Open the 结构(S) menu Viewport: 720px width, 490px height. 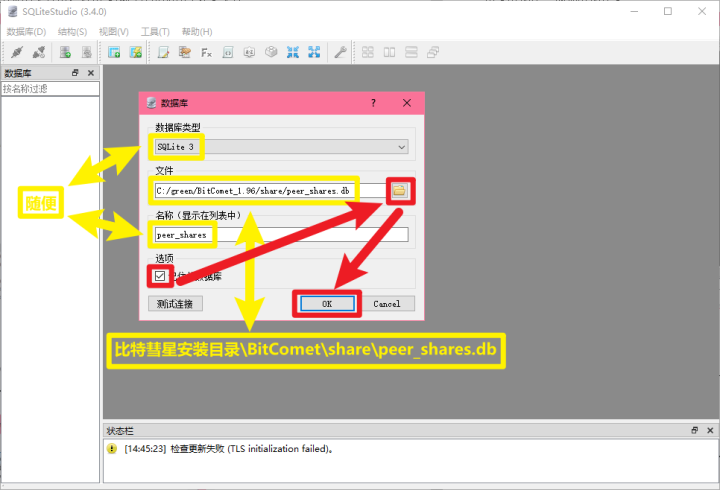(72, 32)
